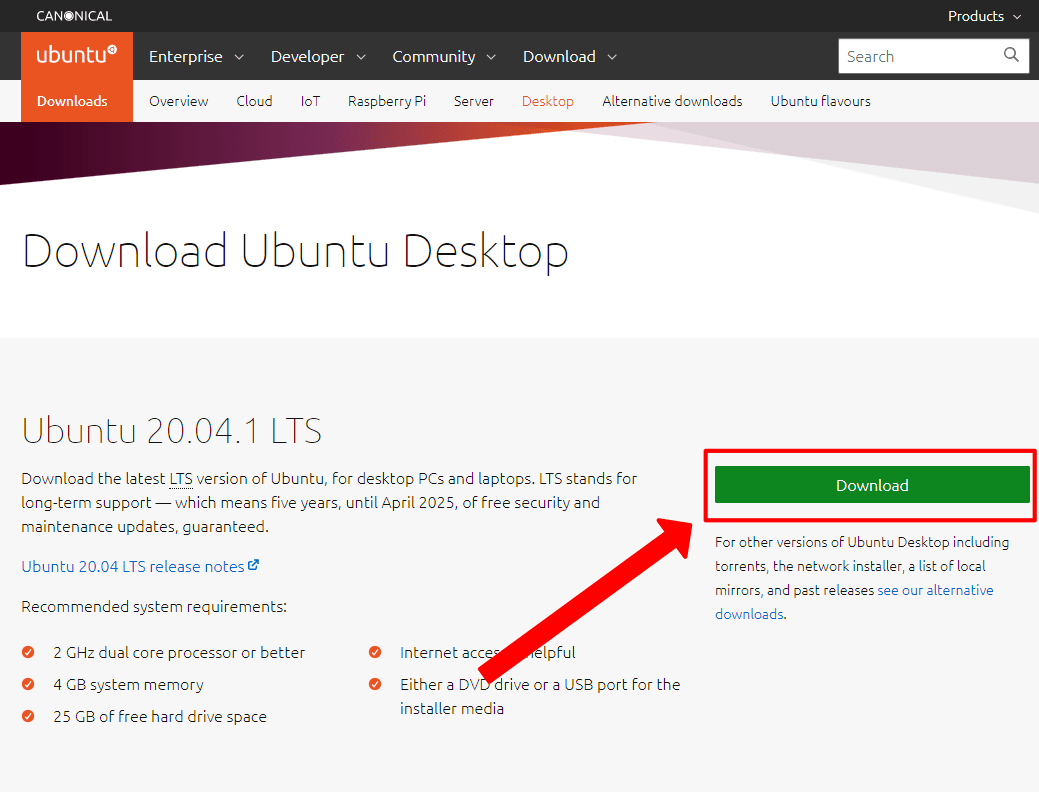
Task: Follow the 'see our alternative downloads' link
Action: [x=854, y=602]
